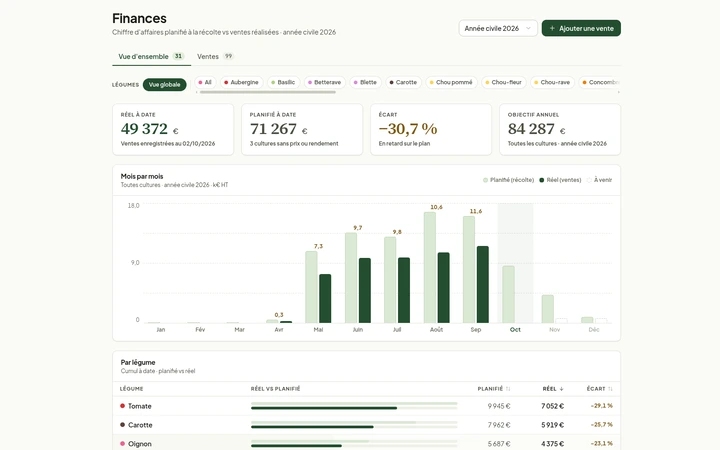Click the Mai real sales bar

coord(325,298)
